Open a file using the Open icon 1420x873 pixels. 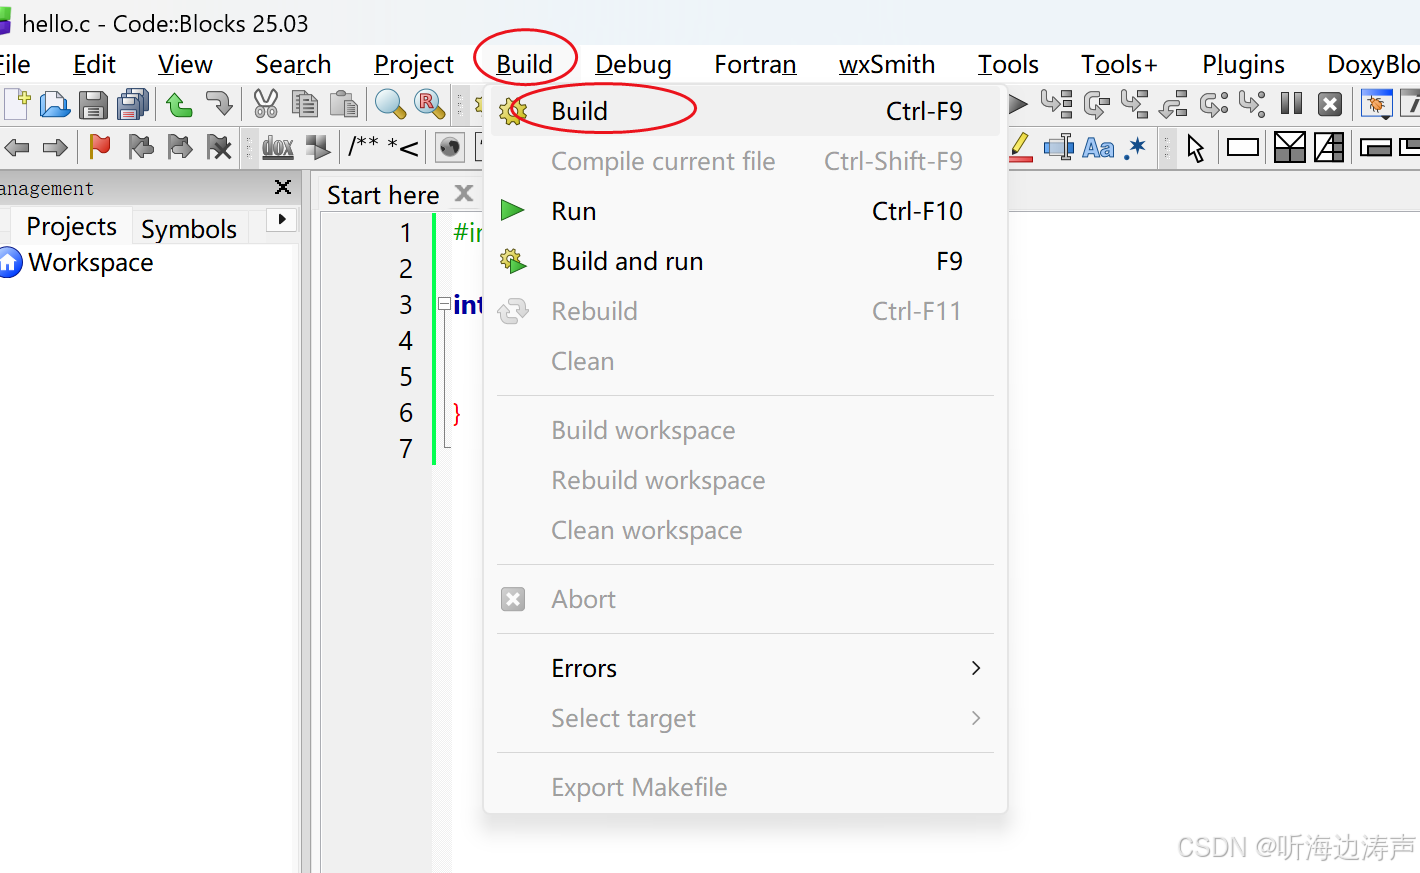point(54,104)
